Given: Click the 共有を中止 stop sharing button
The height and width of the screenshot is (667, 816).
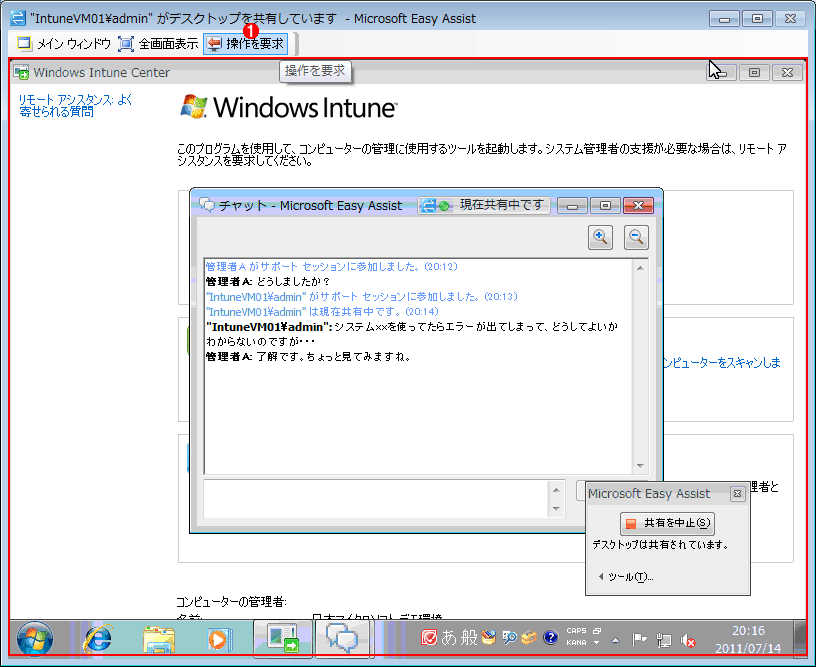Looking at the screenshot, I should pos(667,523).
